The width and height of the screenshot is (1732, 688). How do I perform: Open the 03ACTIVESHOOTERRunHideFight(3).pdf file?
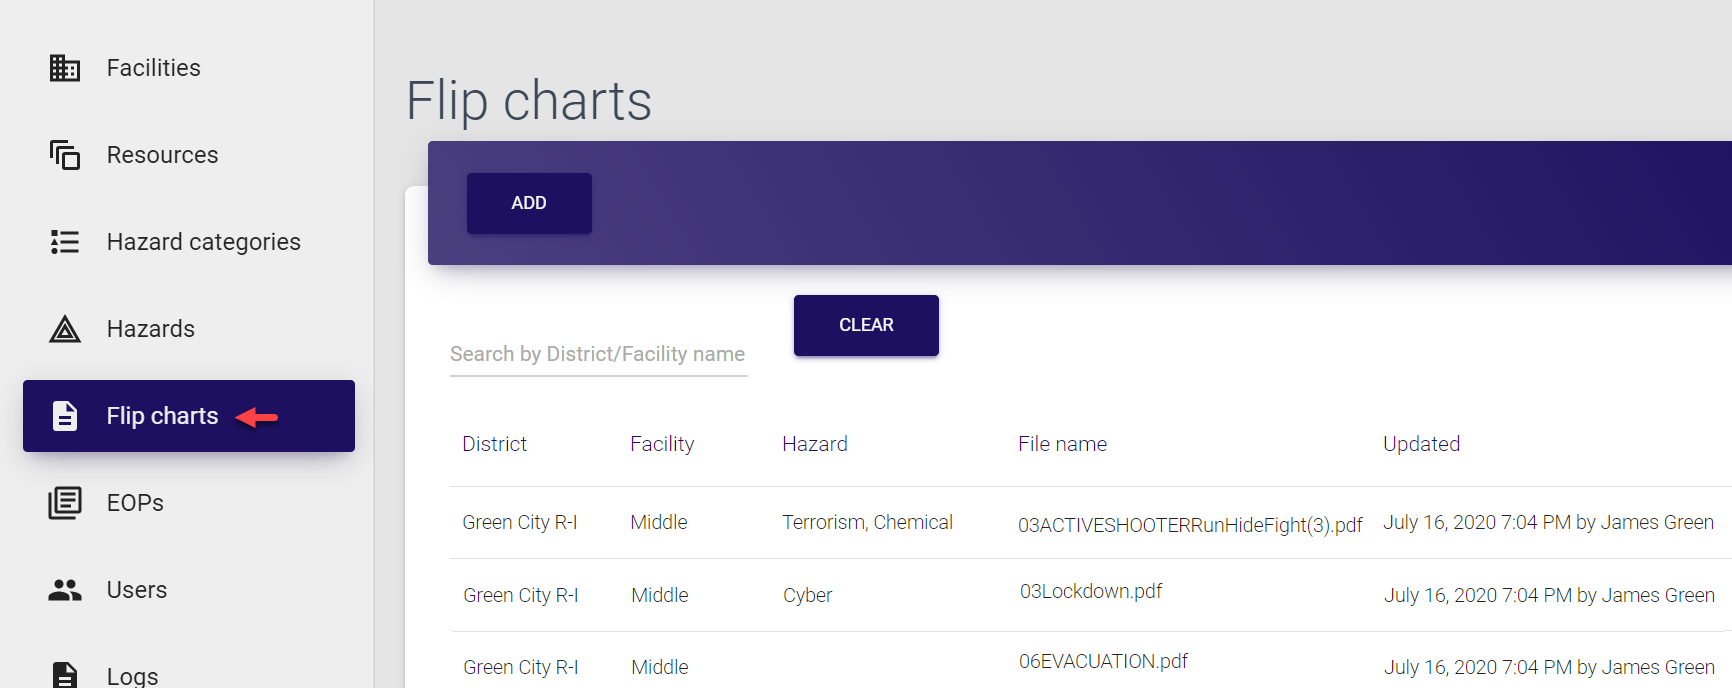(x=1190, y=525)
